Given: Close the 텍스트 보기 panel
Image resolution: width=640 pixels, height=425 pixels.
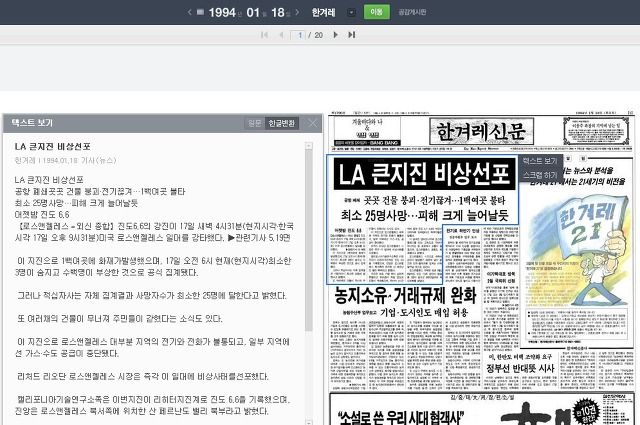Looking at the screenshot, I should [312, 123].
